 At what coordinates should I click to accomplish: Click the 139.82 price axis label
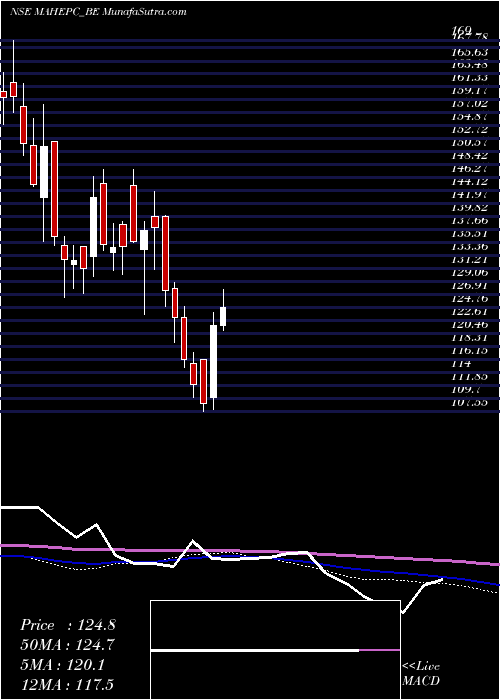469,208
